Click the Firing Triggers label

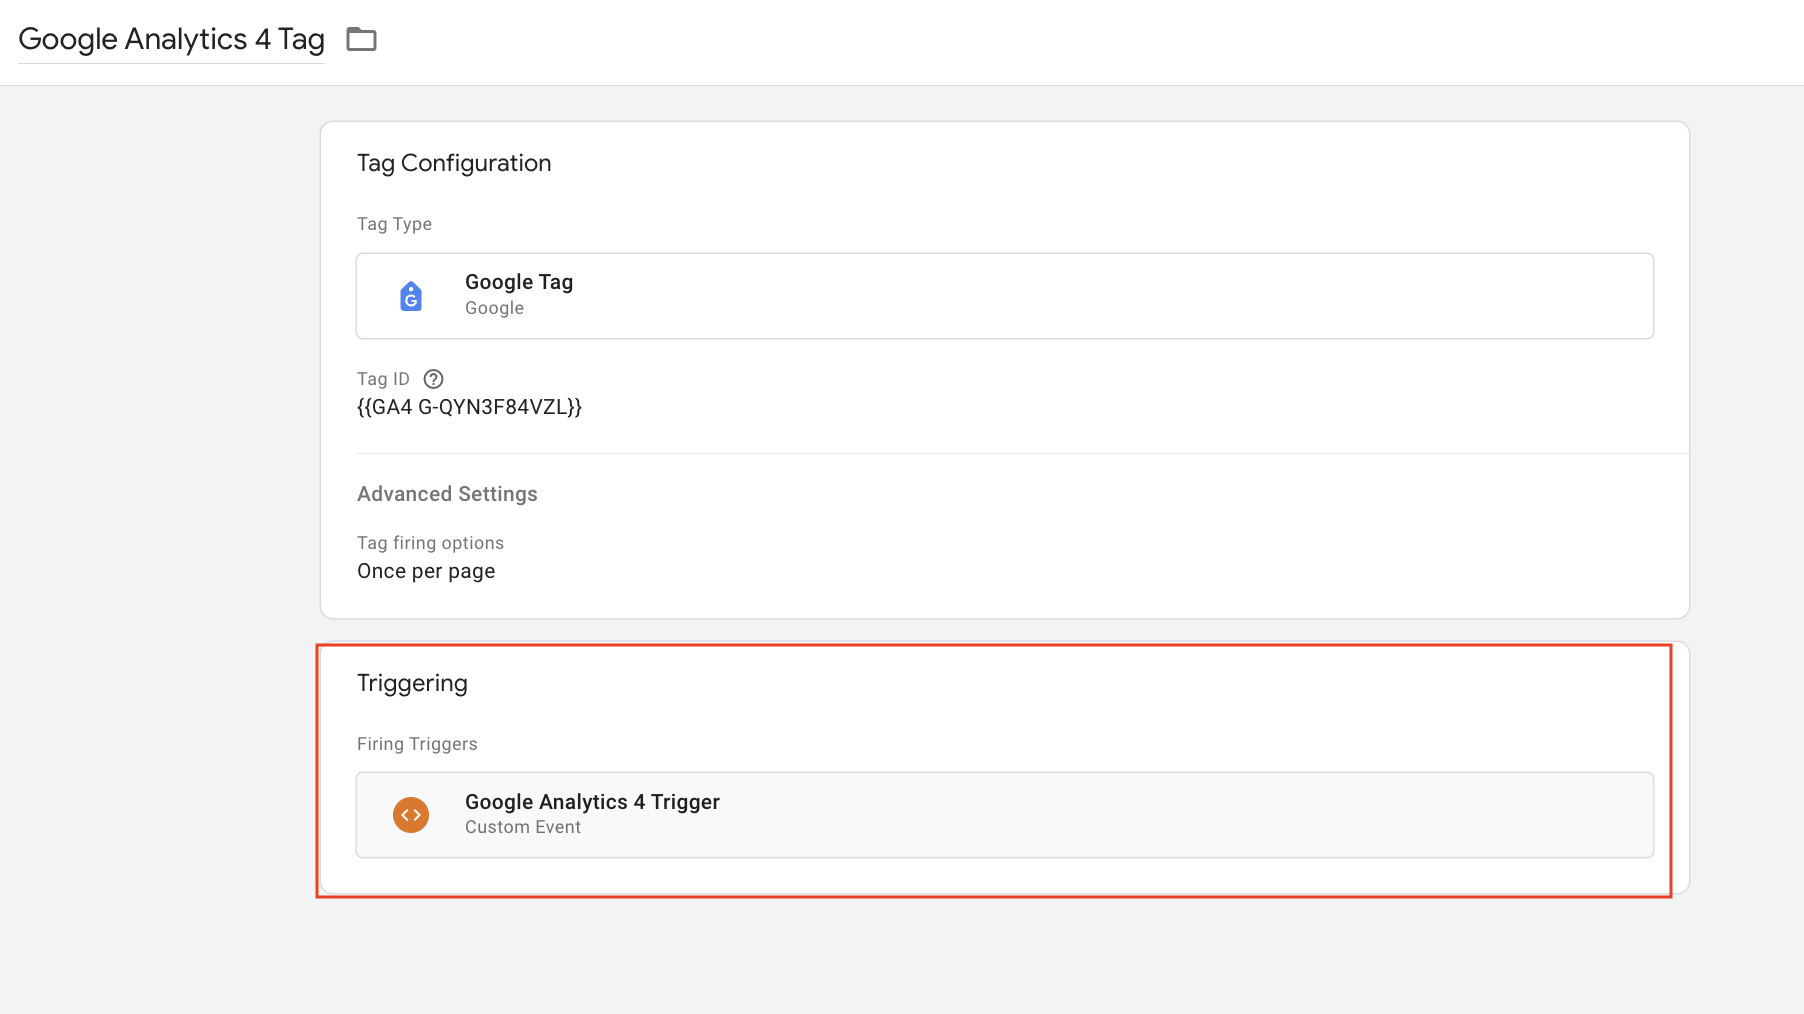coord(417,744)
